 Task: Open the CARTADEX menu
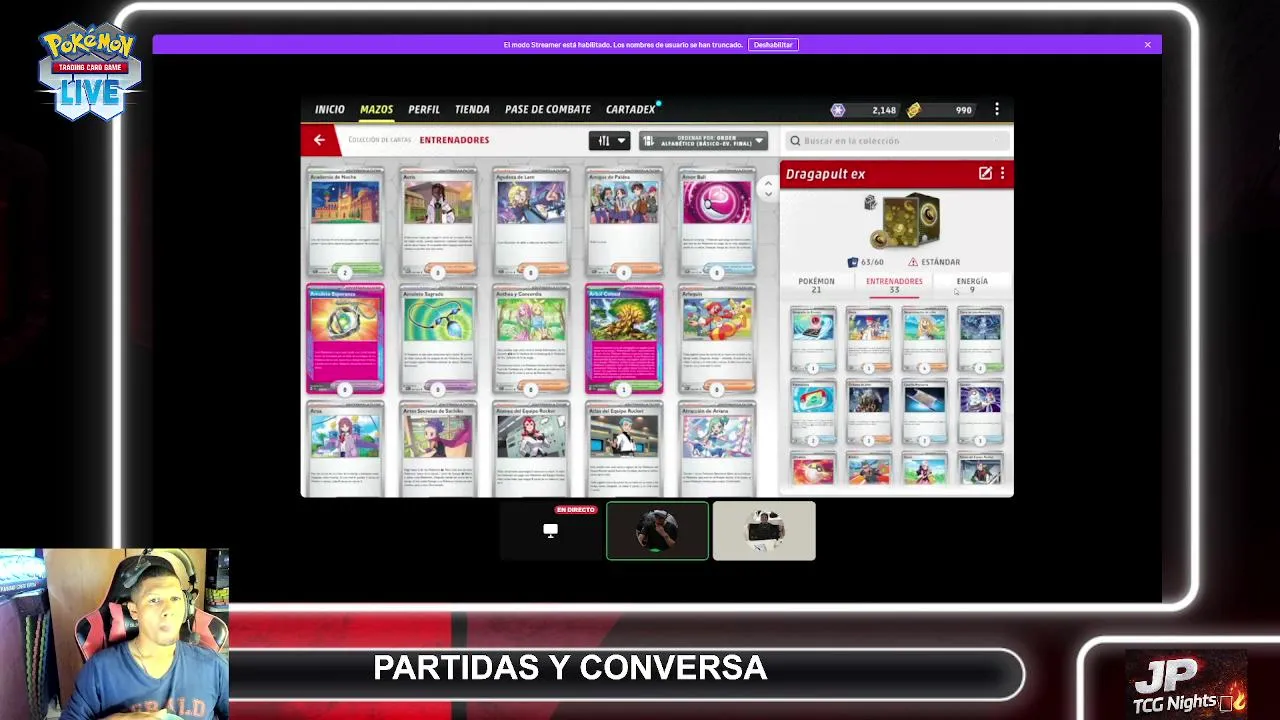(631, 109)
